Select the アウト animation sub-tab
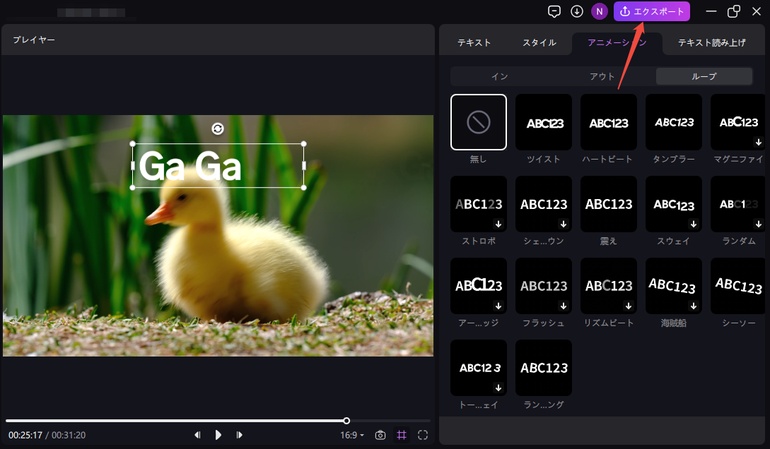This screenshot has width=770, height=449. coord(602,76)
